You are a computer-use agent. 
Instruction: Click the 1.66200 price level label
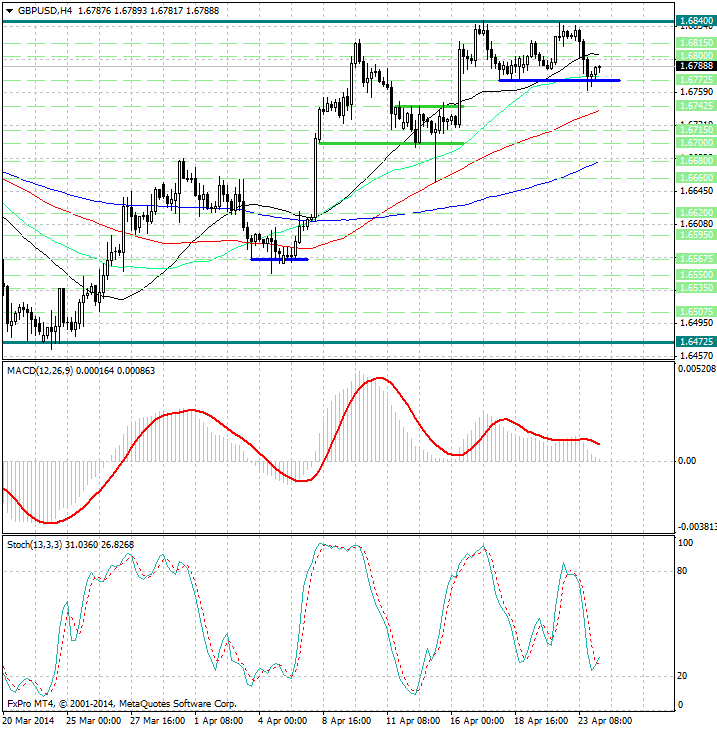pos(696,212)
